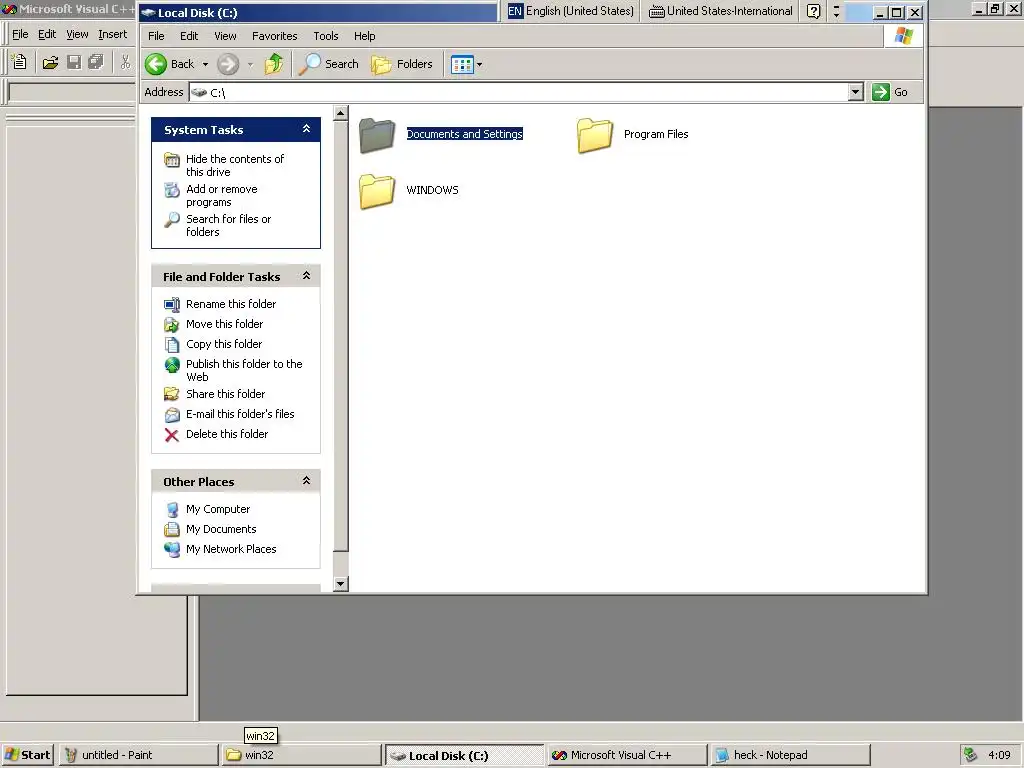This screenshot has width=1024, height=768.
Task: Click the Views toolbar button
Action: click(462, 64)
